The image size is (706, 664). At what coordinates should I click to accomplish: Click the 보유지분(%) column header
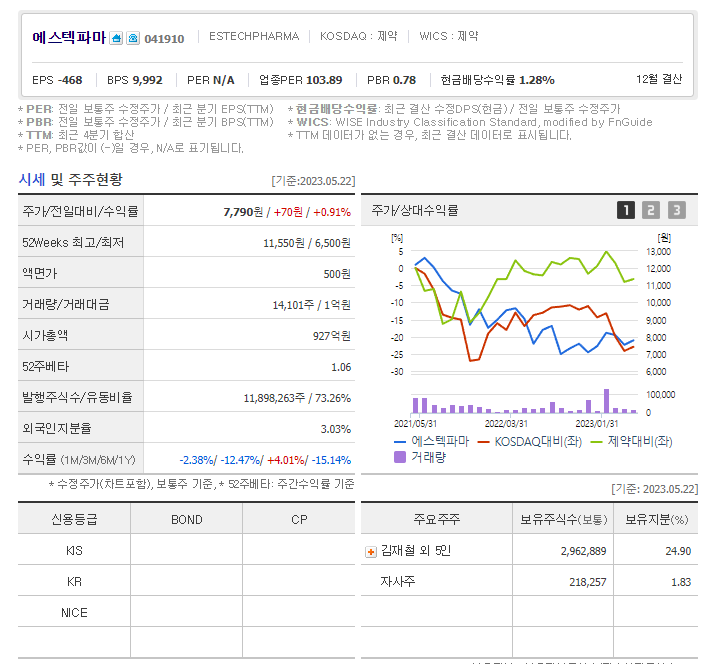(656, 519)
